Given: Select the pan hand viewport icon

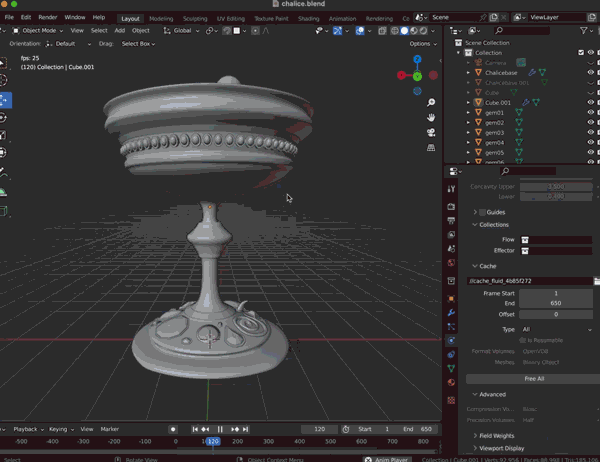Looking at the screenshot, I should tap(431, 118).
